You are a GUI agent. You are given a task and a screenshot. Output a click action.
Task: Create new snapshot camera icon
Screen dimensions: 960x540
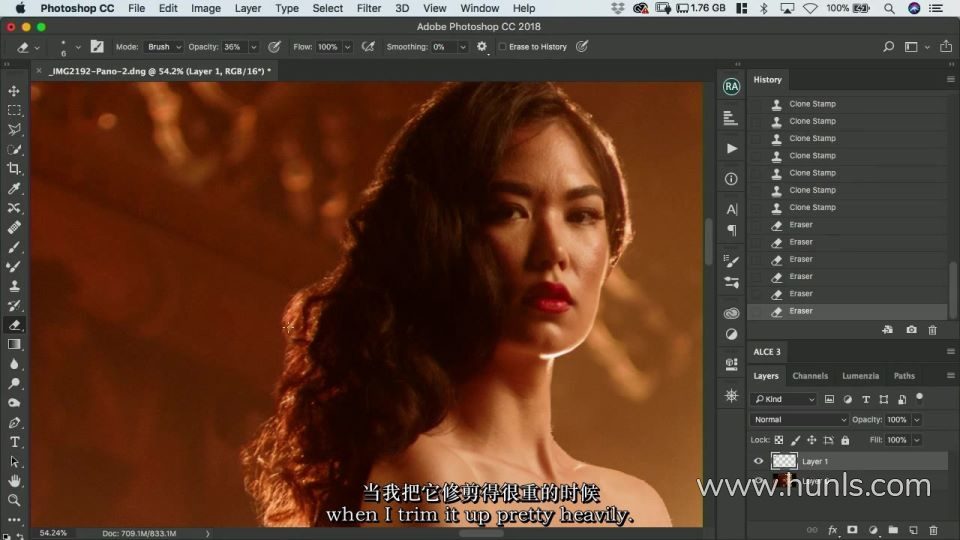[911, 330]
